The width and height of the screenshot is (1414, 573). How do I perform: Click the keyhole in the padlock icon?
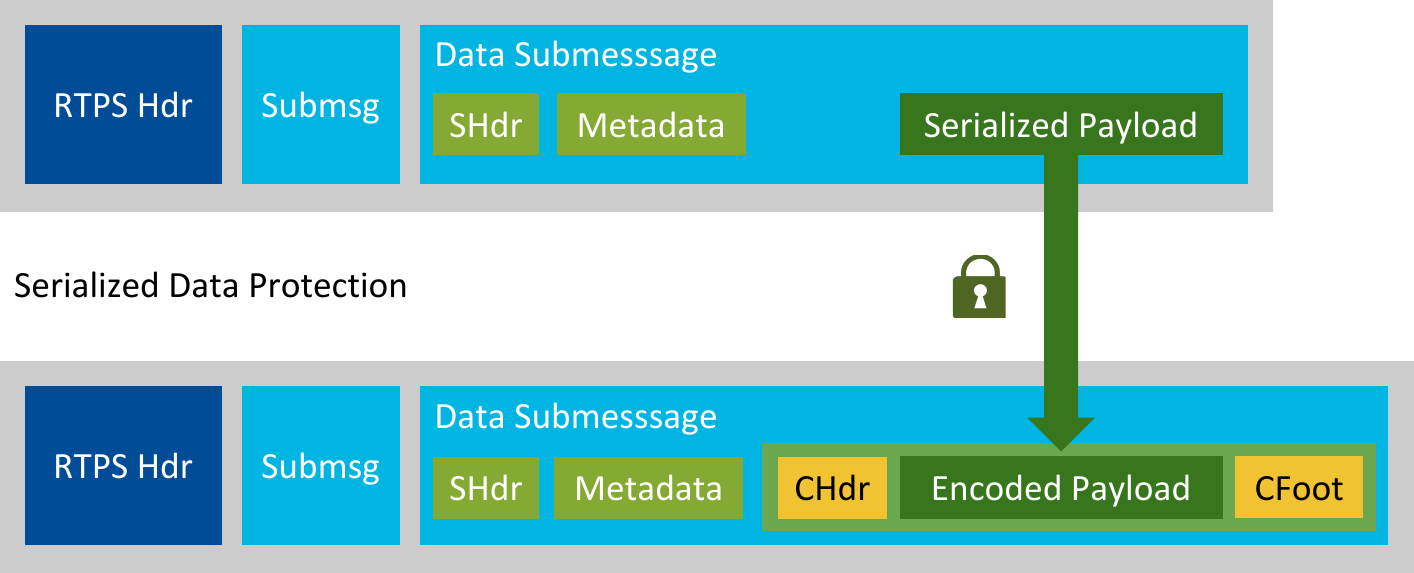[979, 297]
